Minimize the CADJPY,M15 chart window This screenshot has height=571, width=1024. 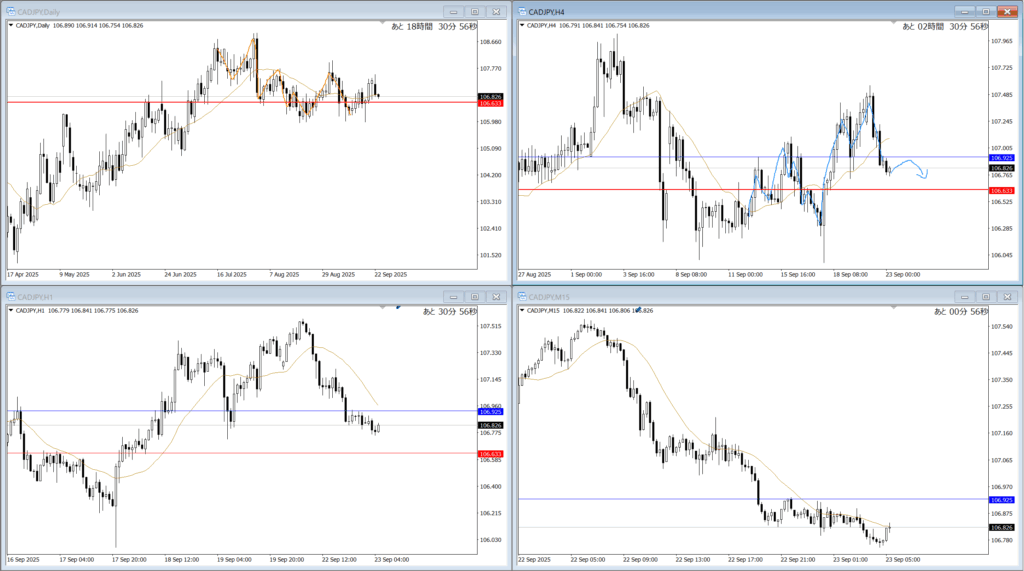(x=963, y=297)
